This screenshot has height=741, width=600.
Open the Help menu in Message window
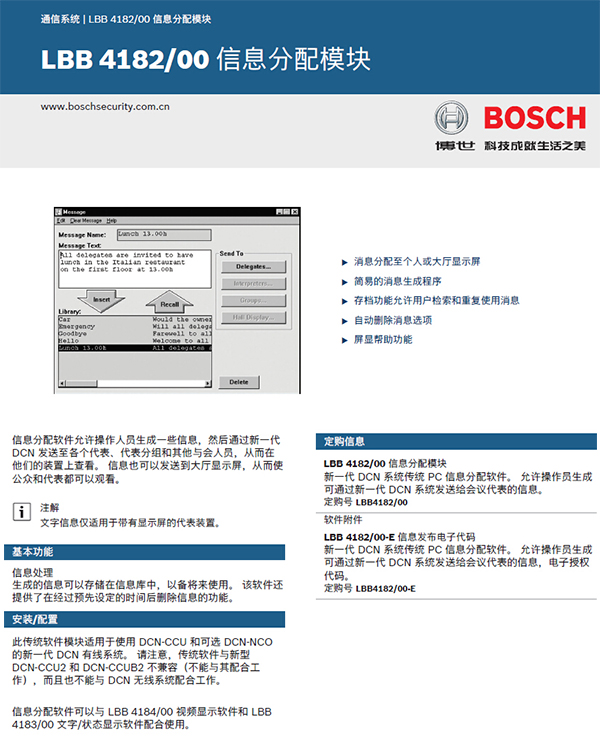coord(111,221)
